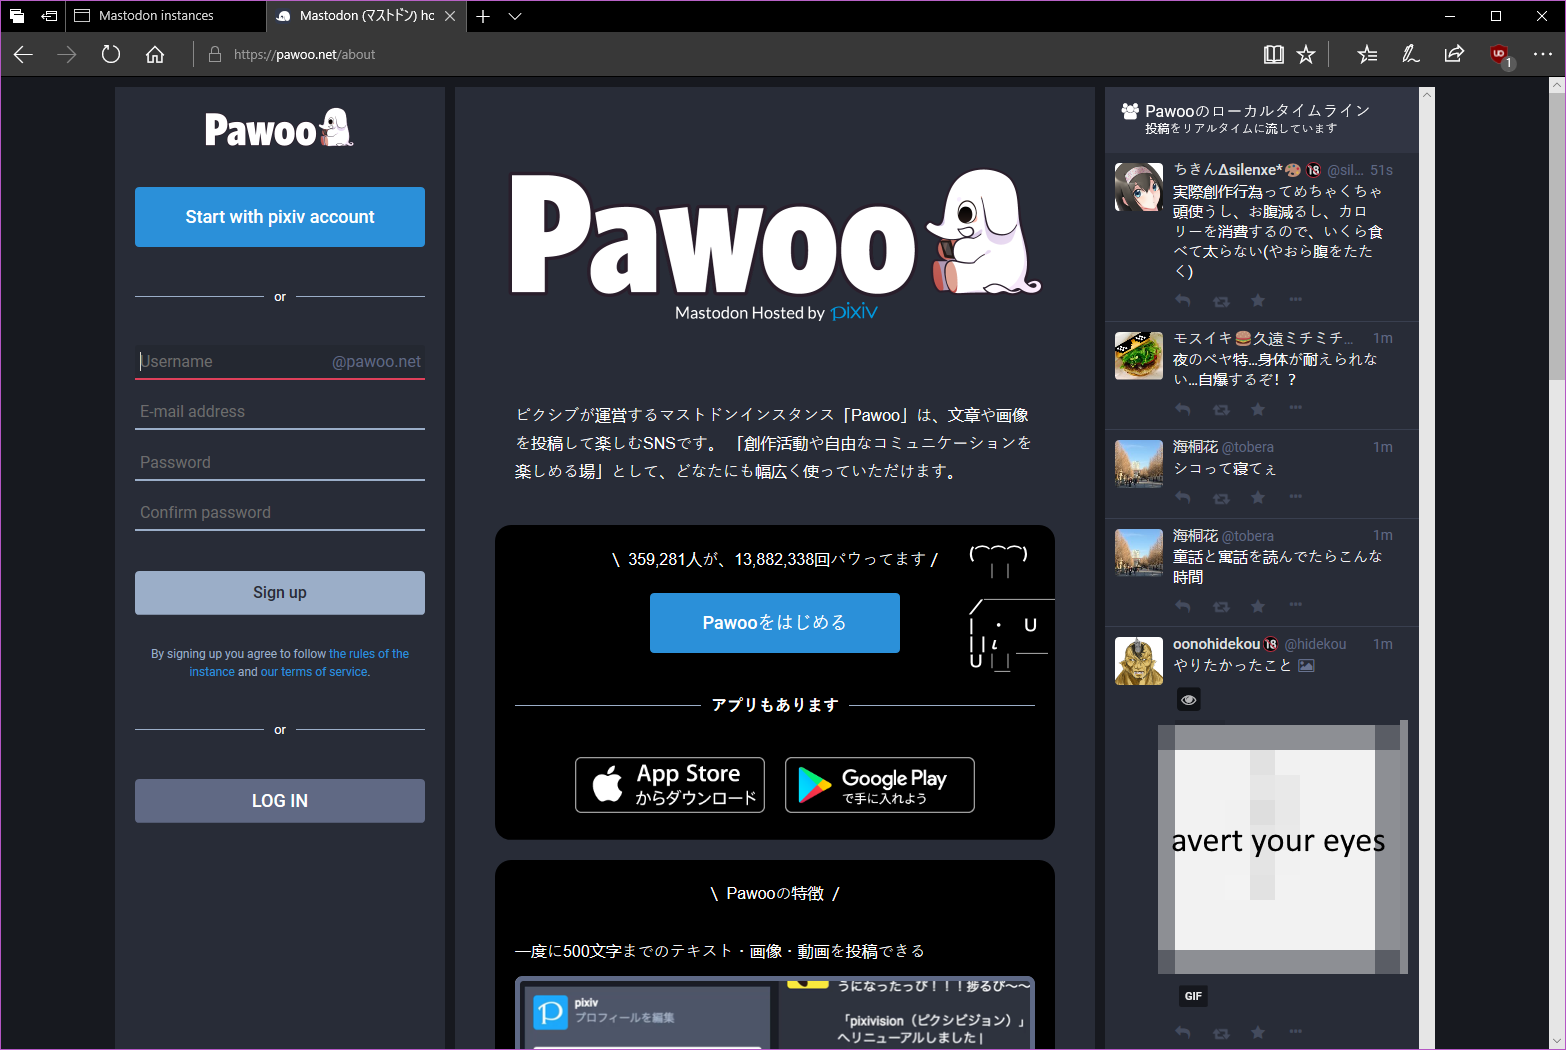
Task: Favourite the シコって寝てぇ post
Action: point(1258,498)
